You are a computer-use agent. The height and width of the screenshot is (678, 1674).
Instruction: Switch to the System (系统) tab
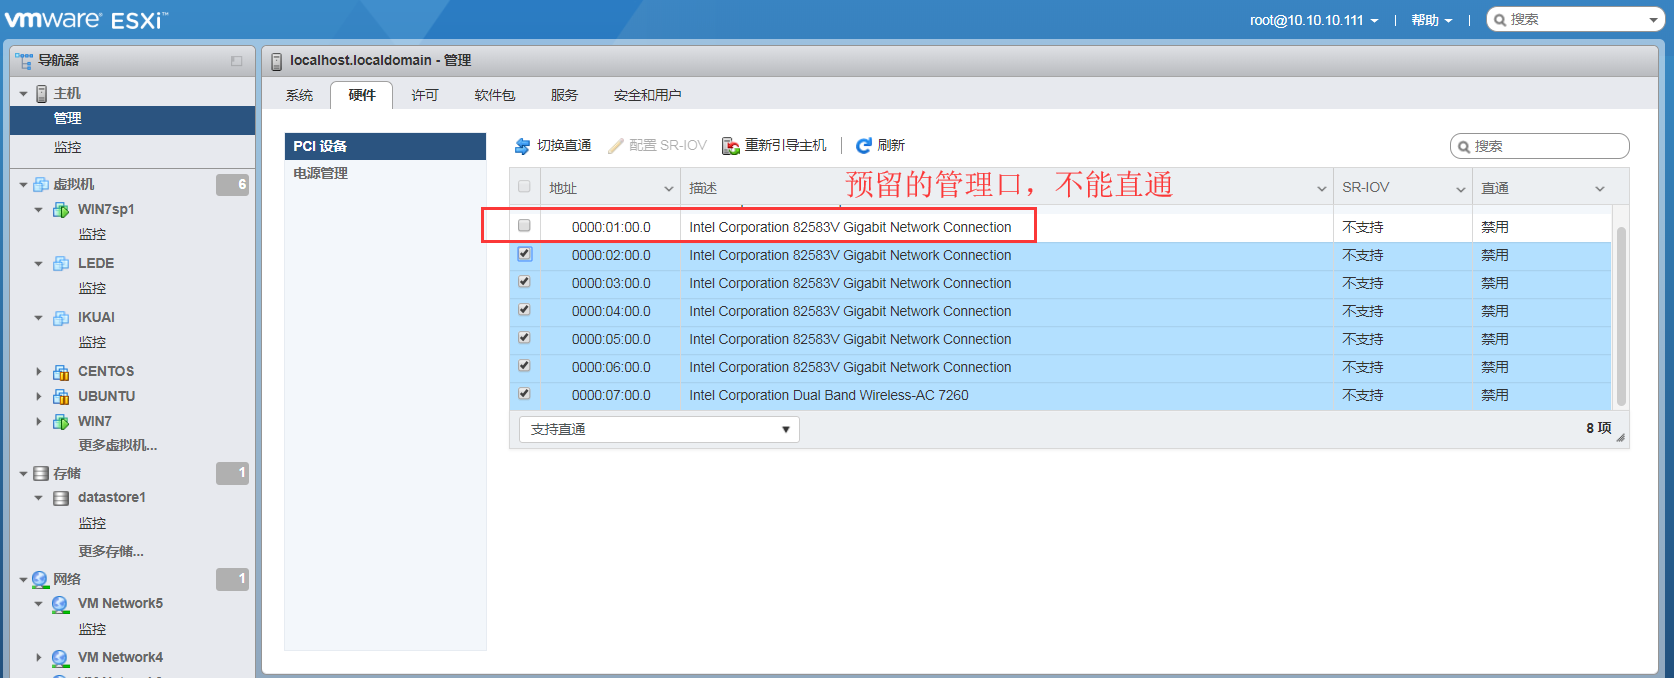pyautogui.click(x=299, y=96)
